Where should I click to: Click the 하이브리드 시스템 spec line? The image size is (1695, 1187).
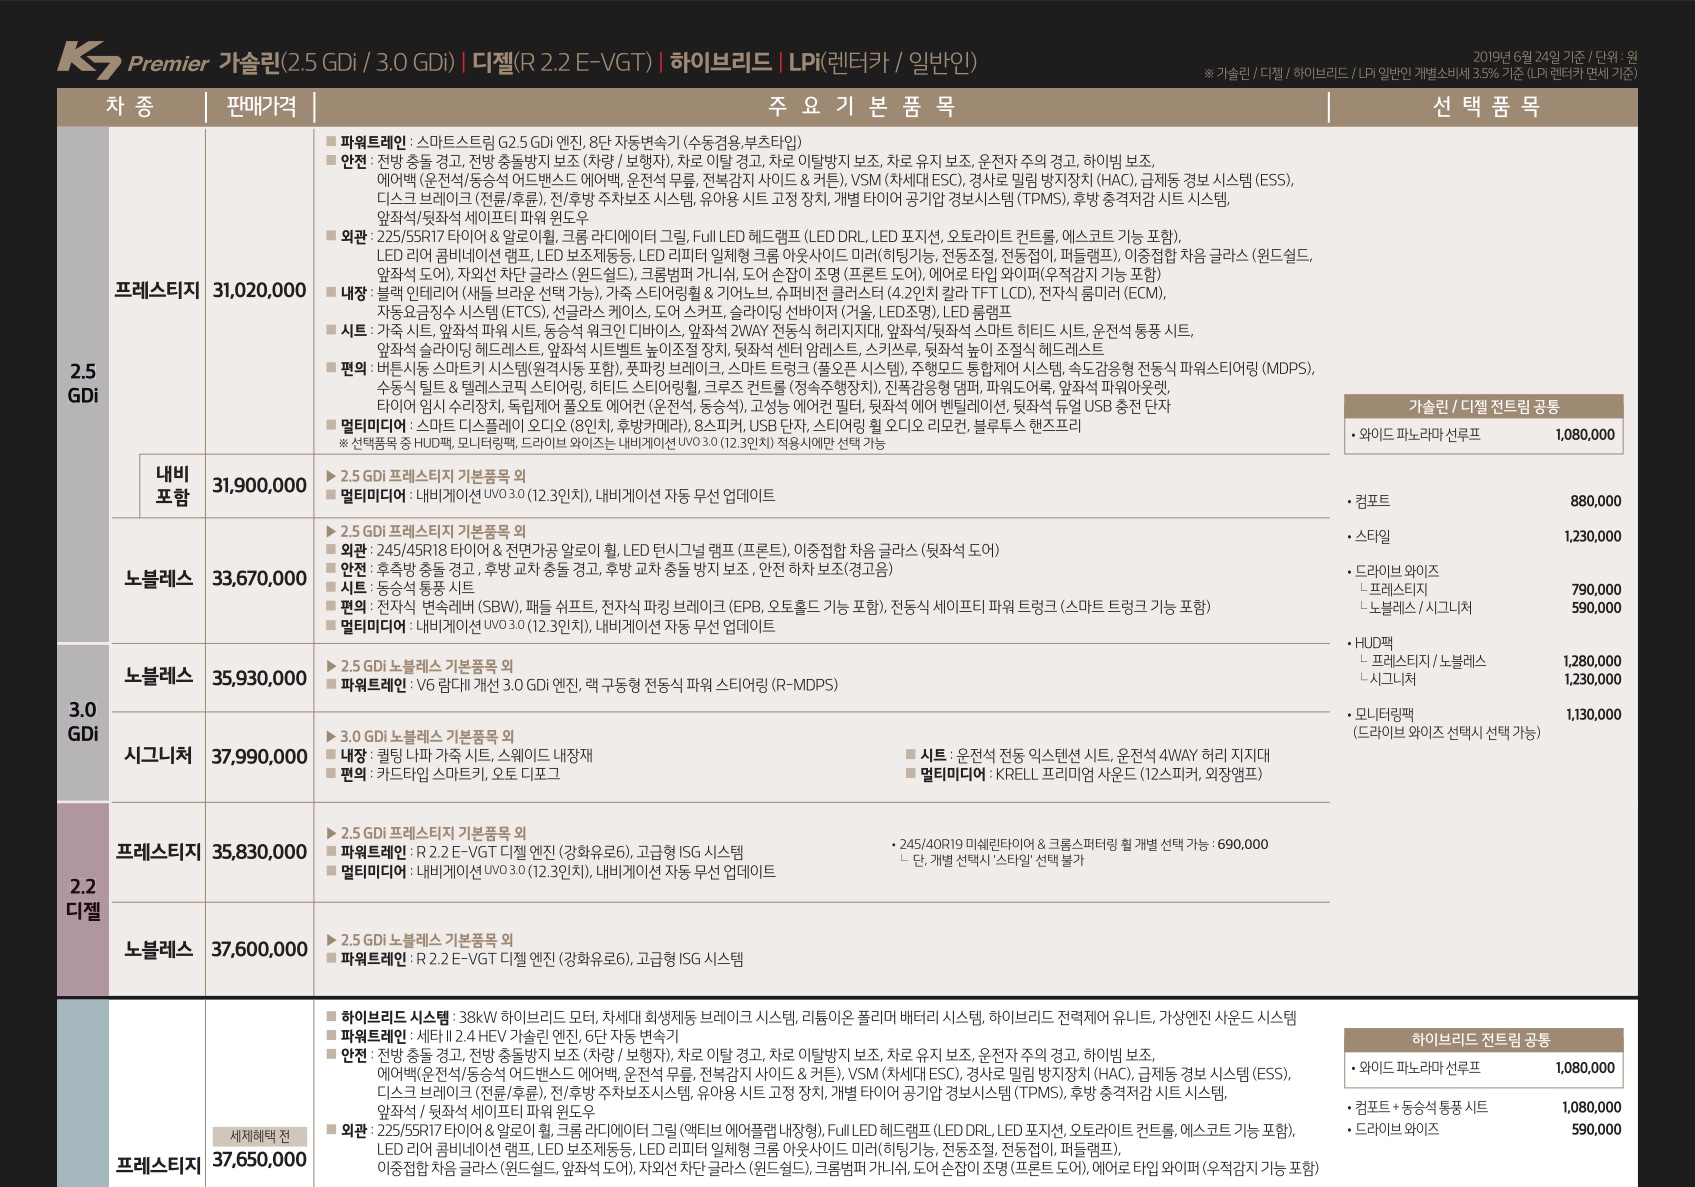[811, 1017]
